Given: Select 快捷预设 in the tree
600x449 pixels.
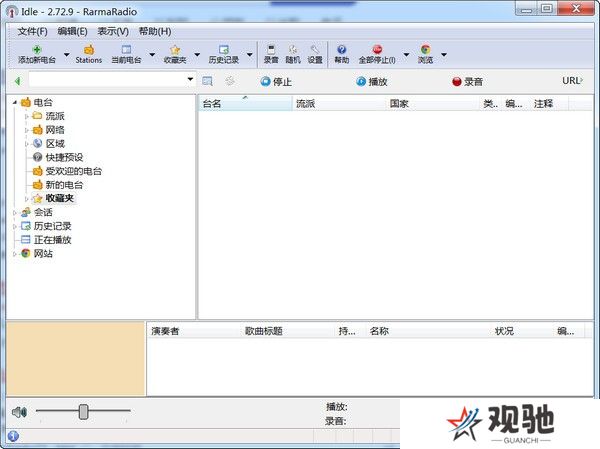Looking at the screenshot, I should [x=64, y=157].
